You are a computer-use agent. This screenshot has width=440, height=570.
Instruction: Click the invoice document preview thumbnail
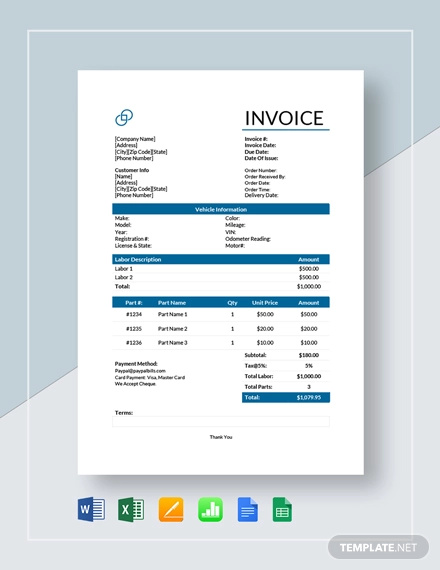pos(221,272)
